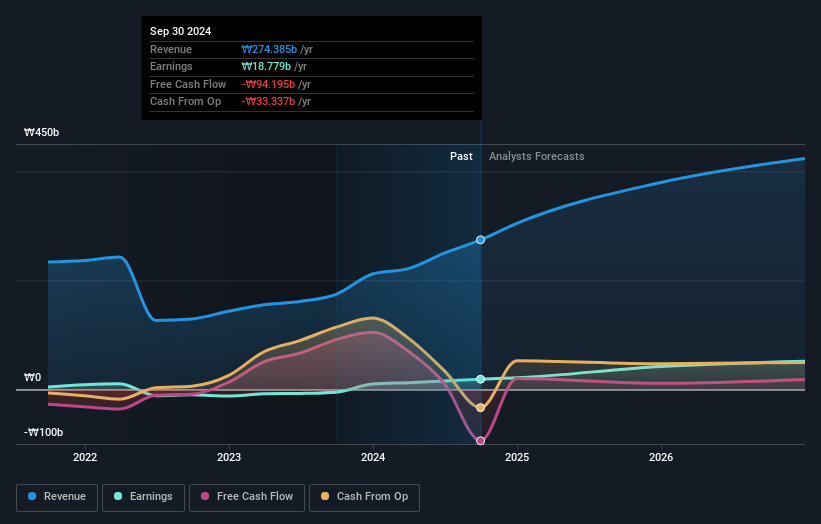The height and width of the screenshot is (524, 821).
Task: Click the 2024 x-axis label
Action: (x=373, y=457)
